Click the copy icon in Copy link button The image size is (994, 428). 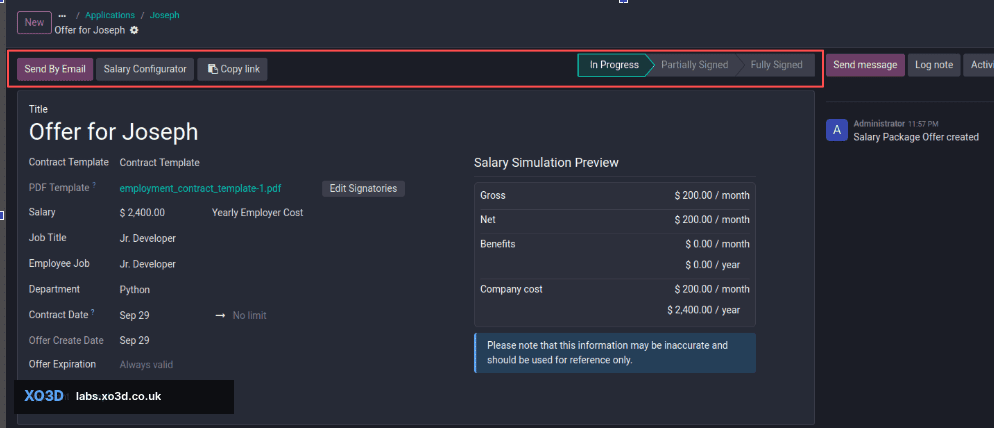pos(212,69)
